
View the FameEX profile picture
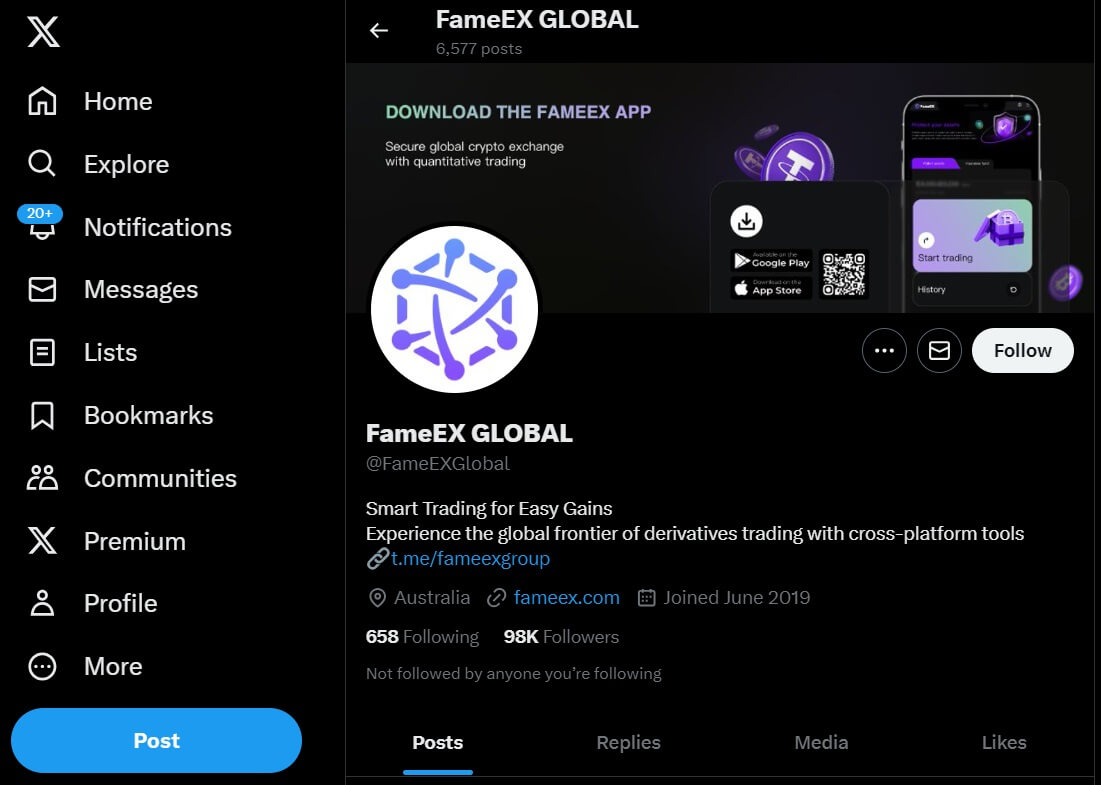click(454, 309)
